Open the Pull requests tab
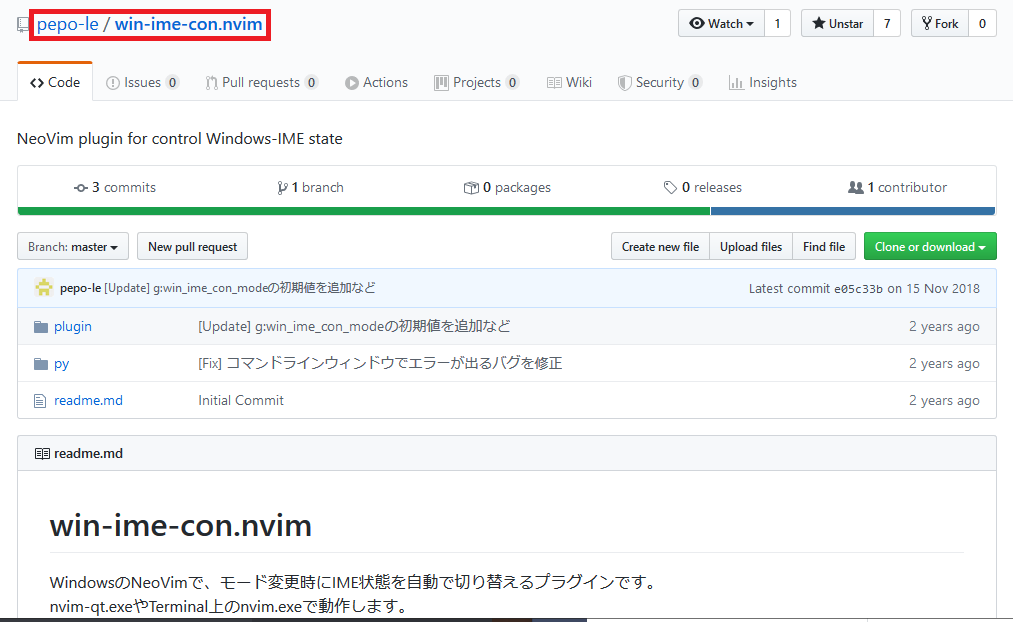 pyautogui.click(x=262, y=82)
